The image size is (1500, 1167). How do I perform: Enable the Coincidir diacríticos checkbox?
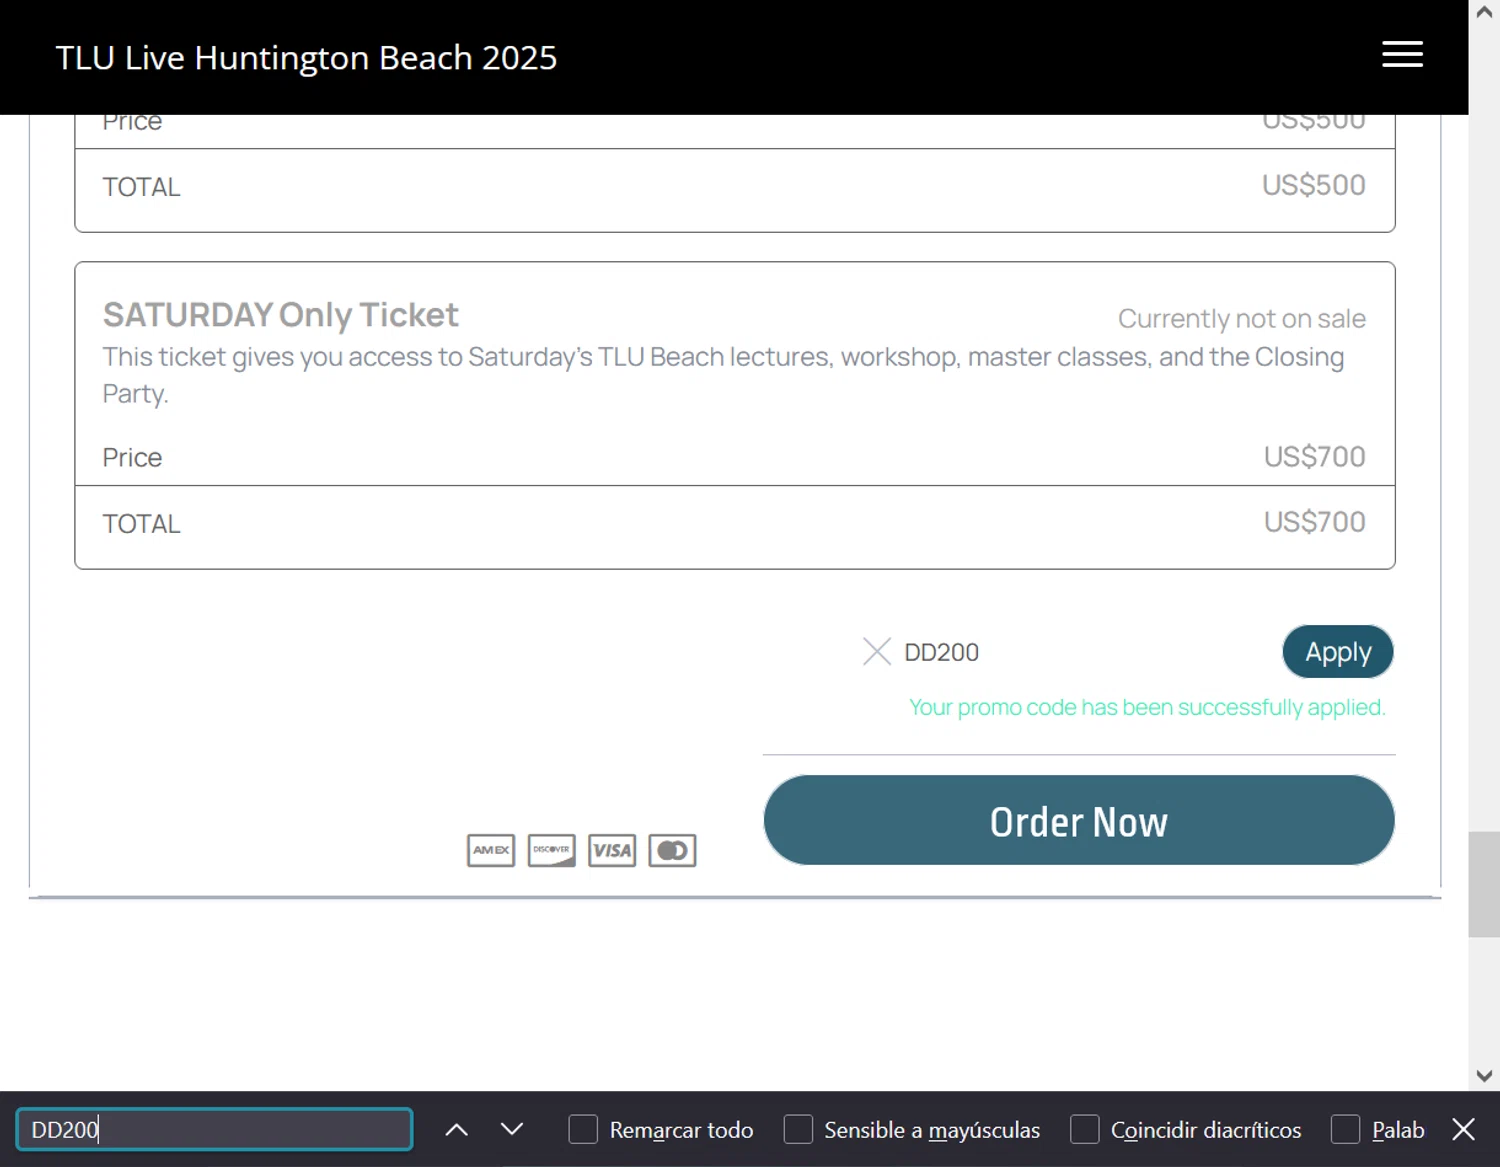point(1084,1130)
